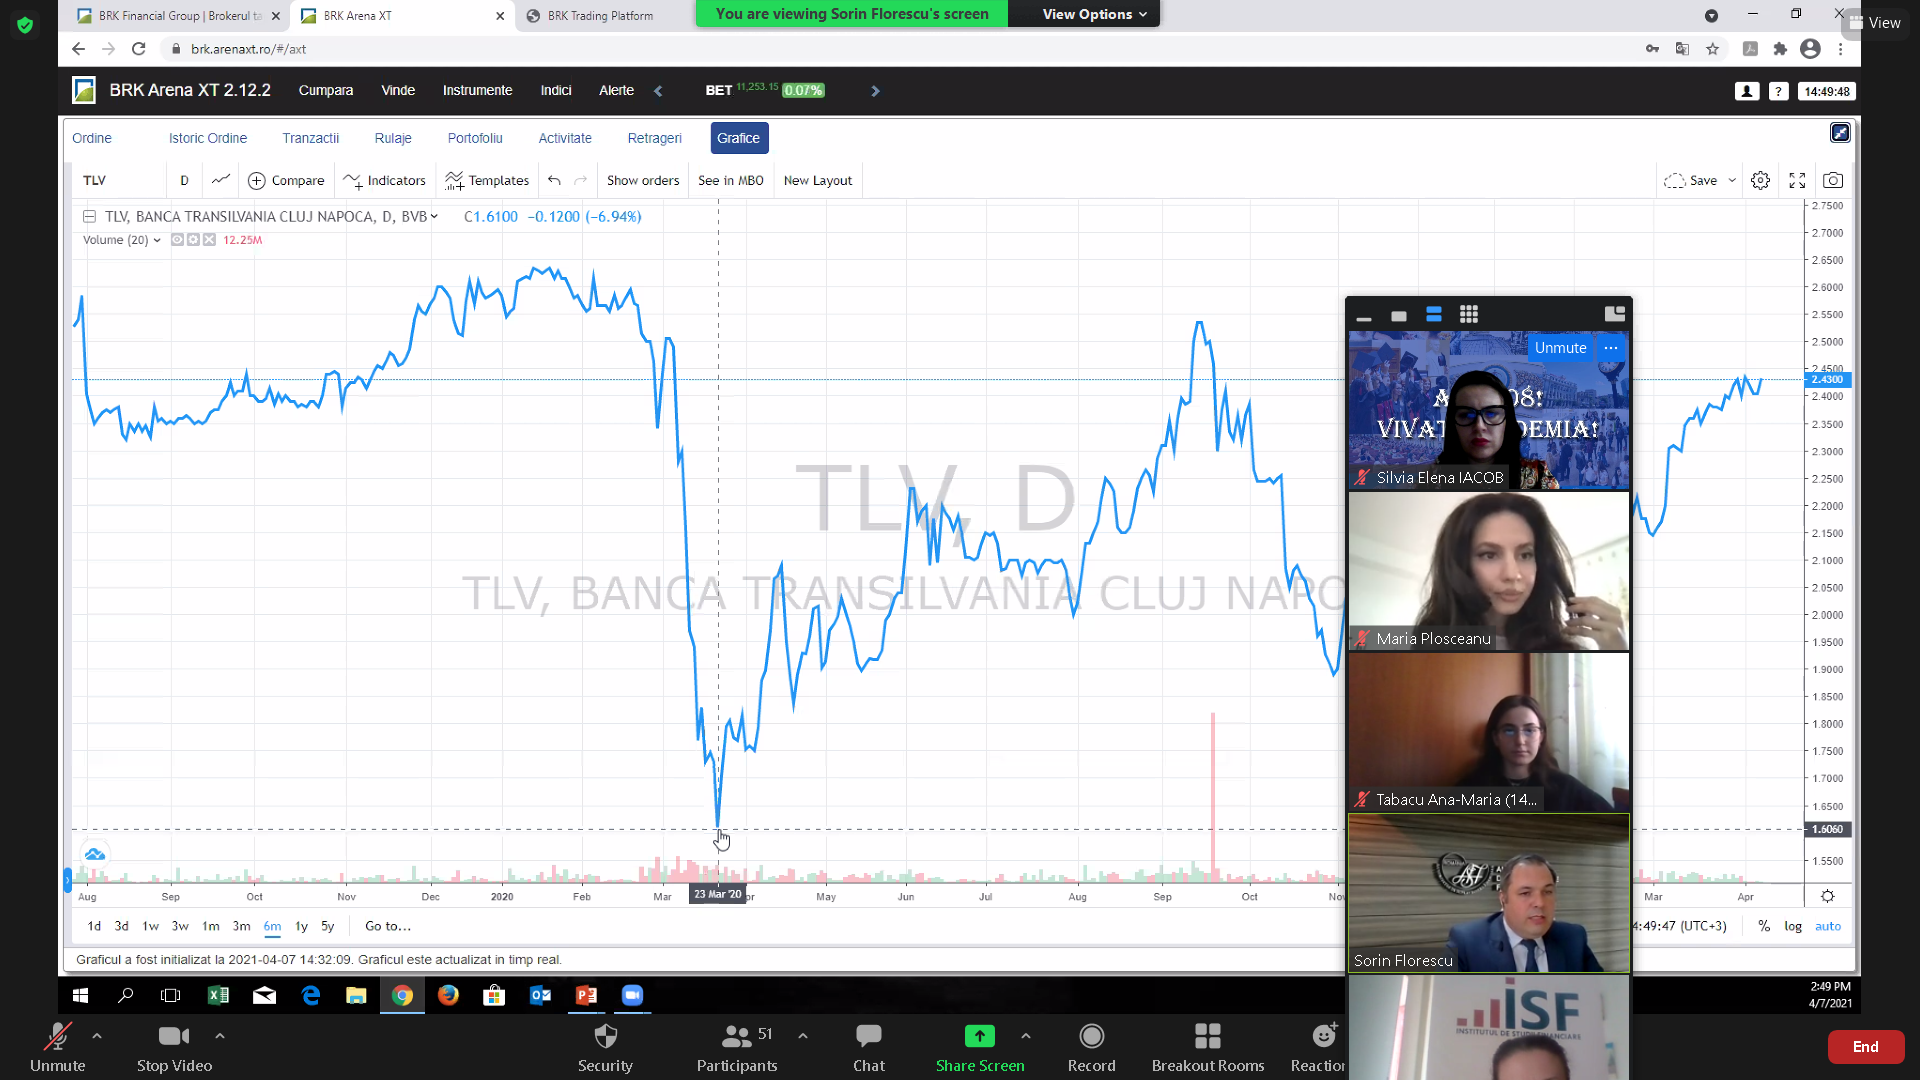Start Zoom Record
Image resolution: width=1920 pixels, height=1080 pixels.
[x=1091, y=1047]
